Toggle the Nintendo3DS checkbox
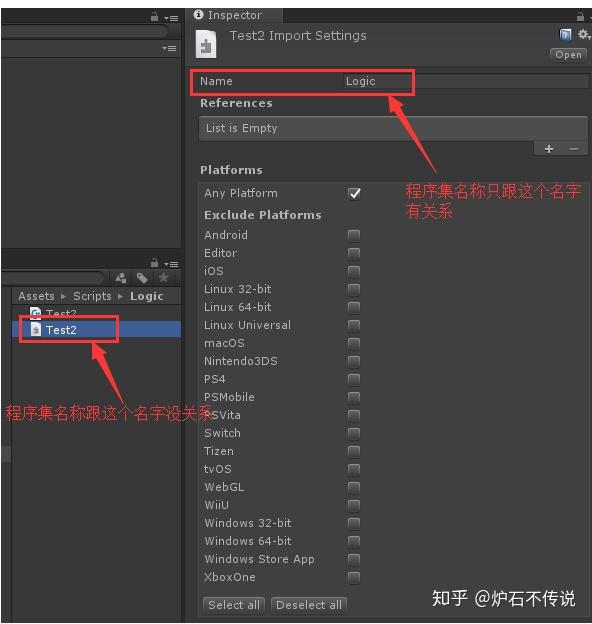This screenshot has height=624, width=592. tap(354, 361)
